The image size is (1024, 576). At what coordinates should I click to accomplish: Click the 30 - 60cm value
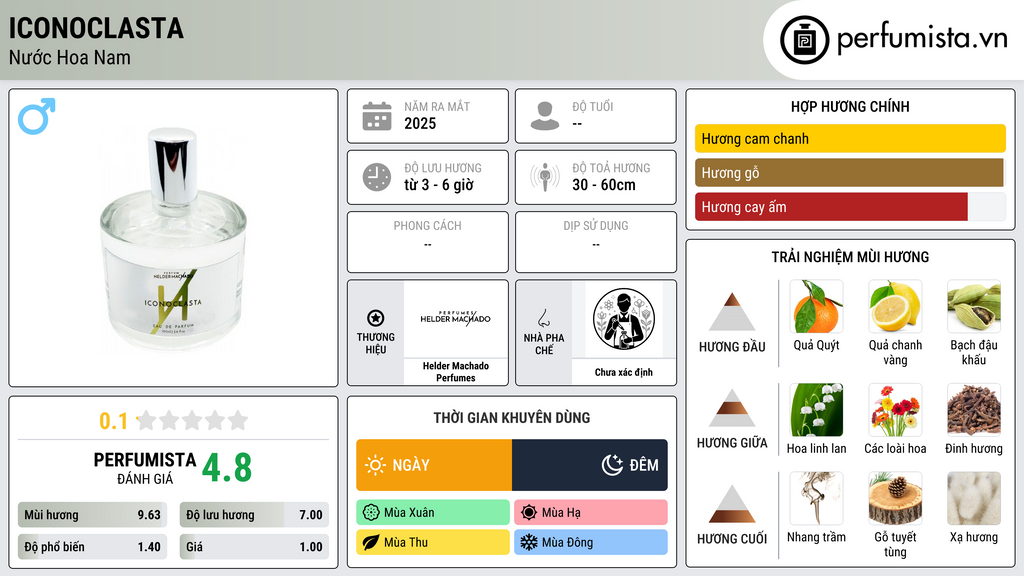tap(604, 185)
